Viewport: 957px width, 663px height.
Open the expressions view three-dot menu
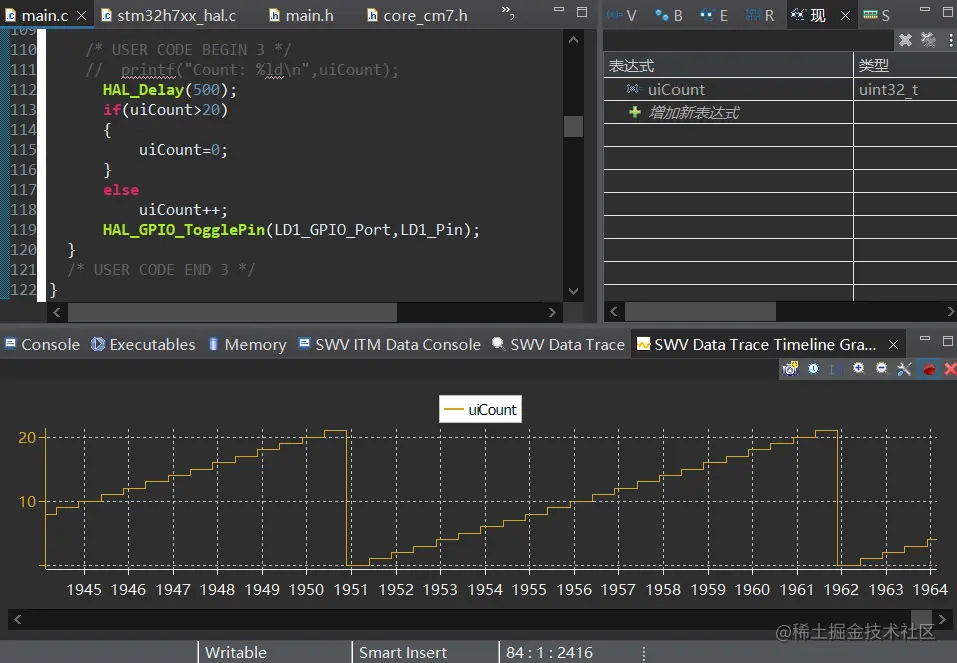(950, 40)
